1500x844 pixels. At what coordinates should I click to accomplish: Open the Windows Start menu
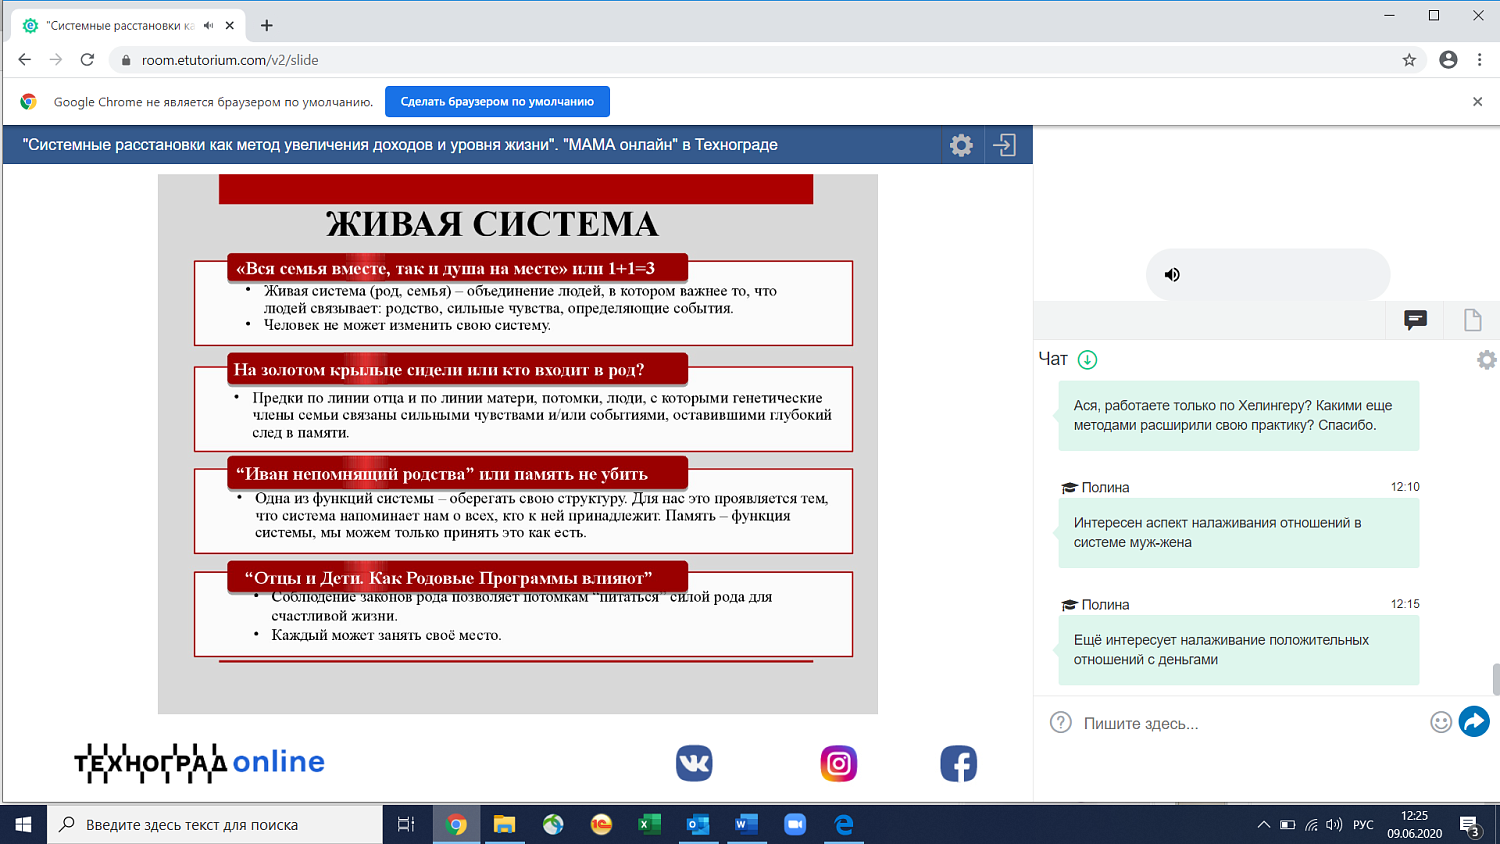24,825
